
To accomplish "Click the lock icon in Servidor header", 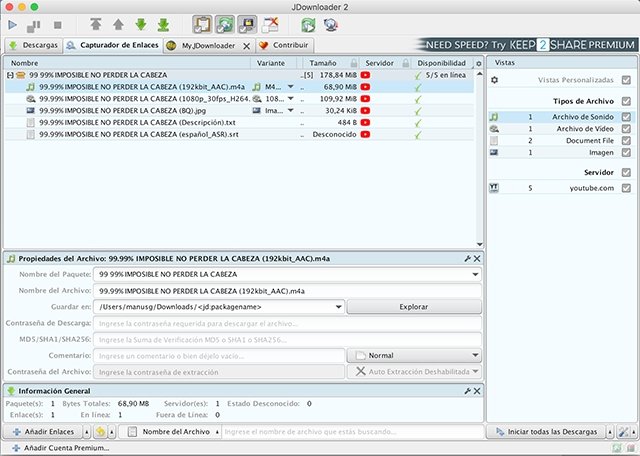I will click(406, 63).
